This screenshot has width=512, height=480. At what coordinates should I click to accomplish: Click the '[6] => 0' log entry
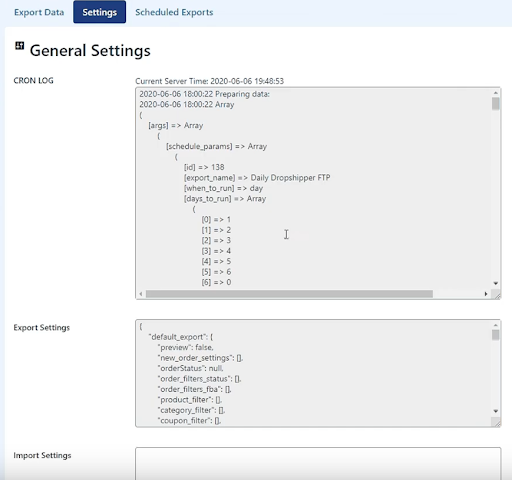(216, 282)
